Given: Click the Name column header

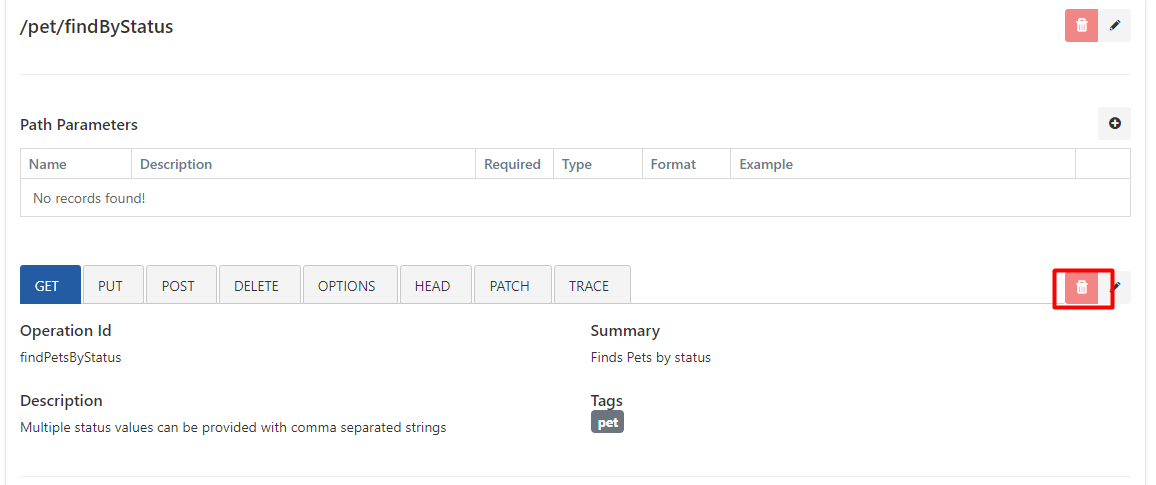Looking at the screenshot, I should tap(48, 164).
